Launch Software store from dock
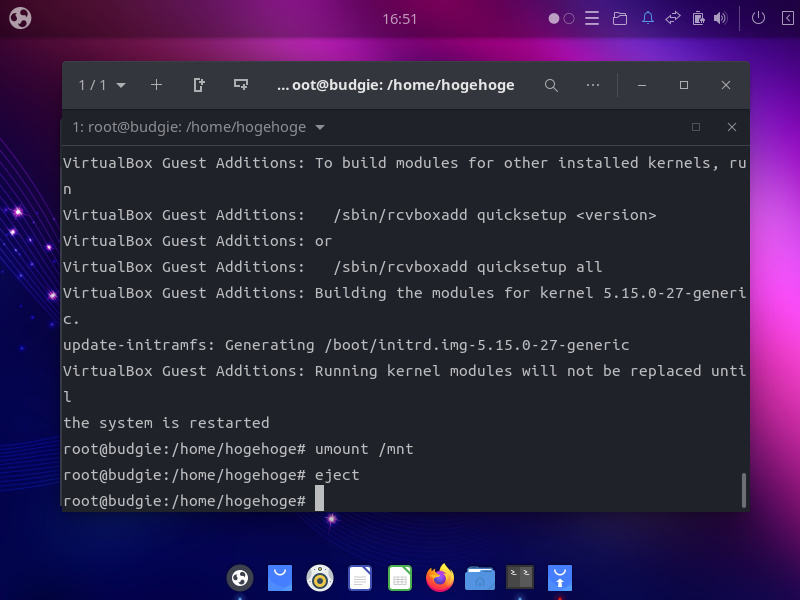The height and width of the screenshot is (600, 800). (280, 578)
